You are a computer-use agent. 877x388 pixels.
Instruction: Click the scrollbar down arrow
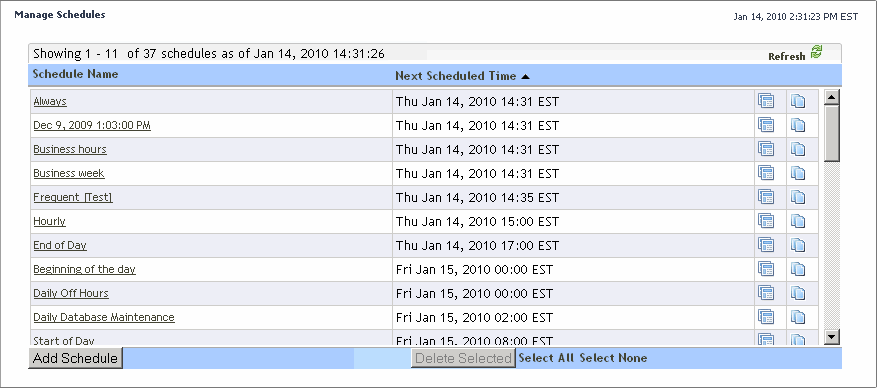832,336
